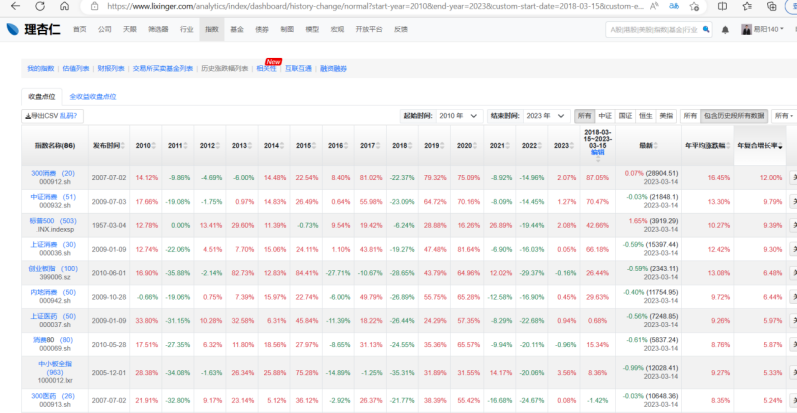Add this page to favorites with the star-plus icon
Viewport: 797px width, 413px height.
coord(694,6)
